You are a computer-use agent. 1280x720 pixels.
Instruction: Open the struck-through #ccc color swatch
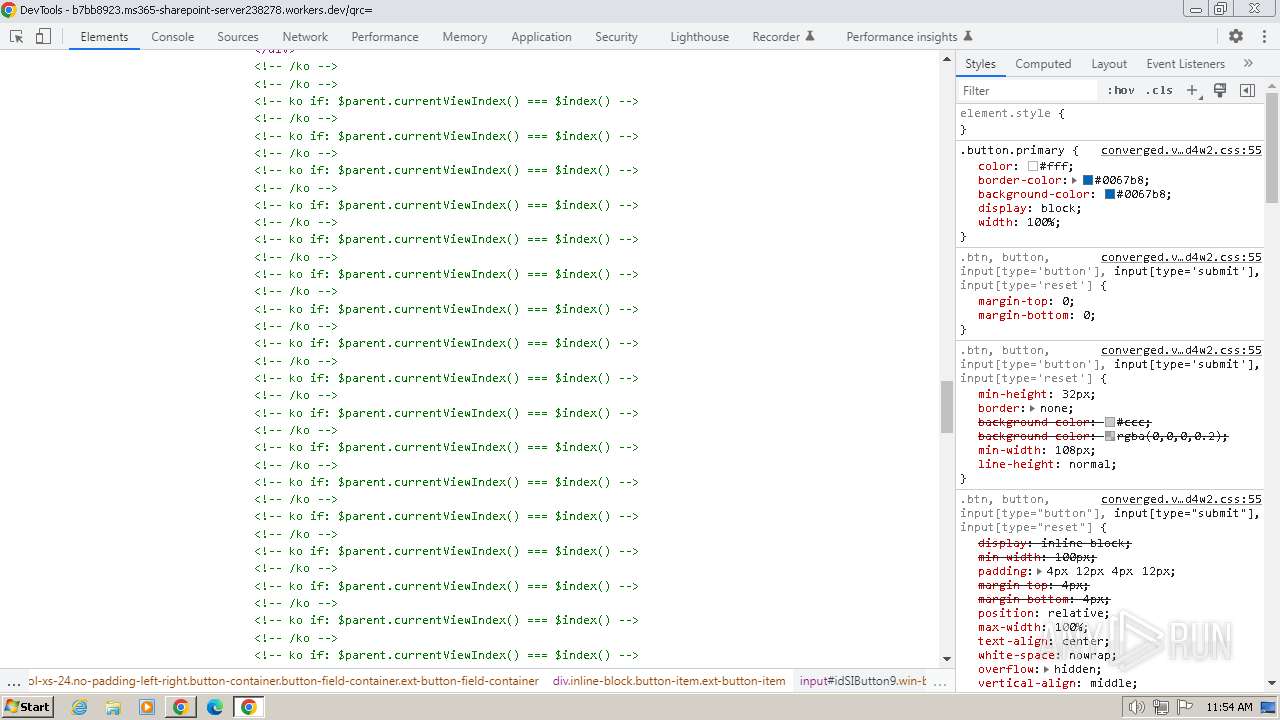(x=1110, y=423)
